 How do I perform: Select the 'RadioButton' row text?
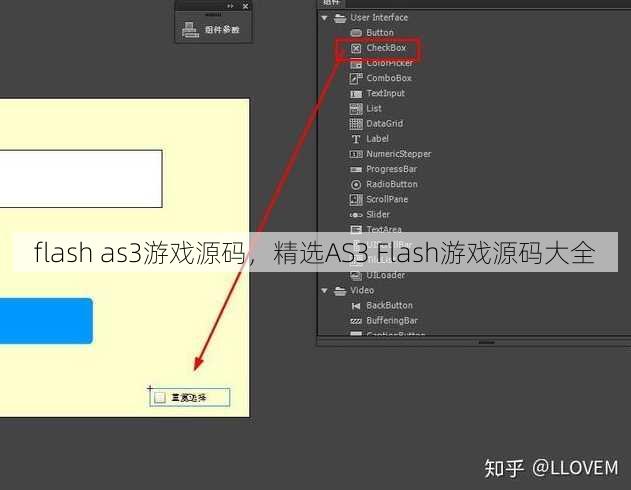tap(392, 184)
